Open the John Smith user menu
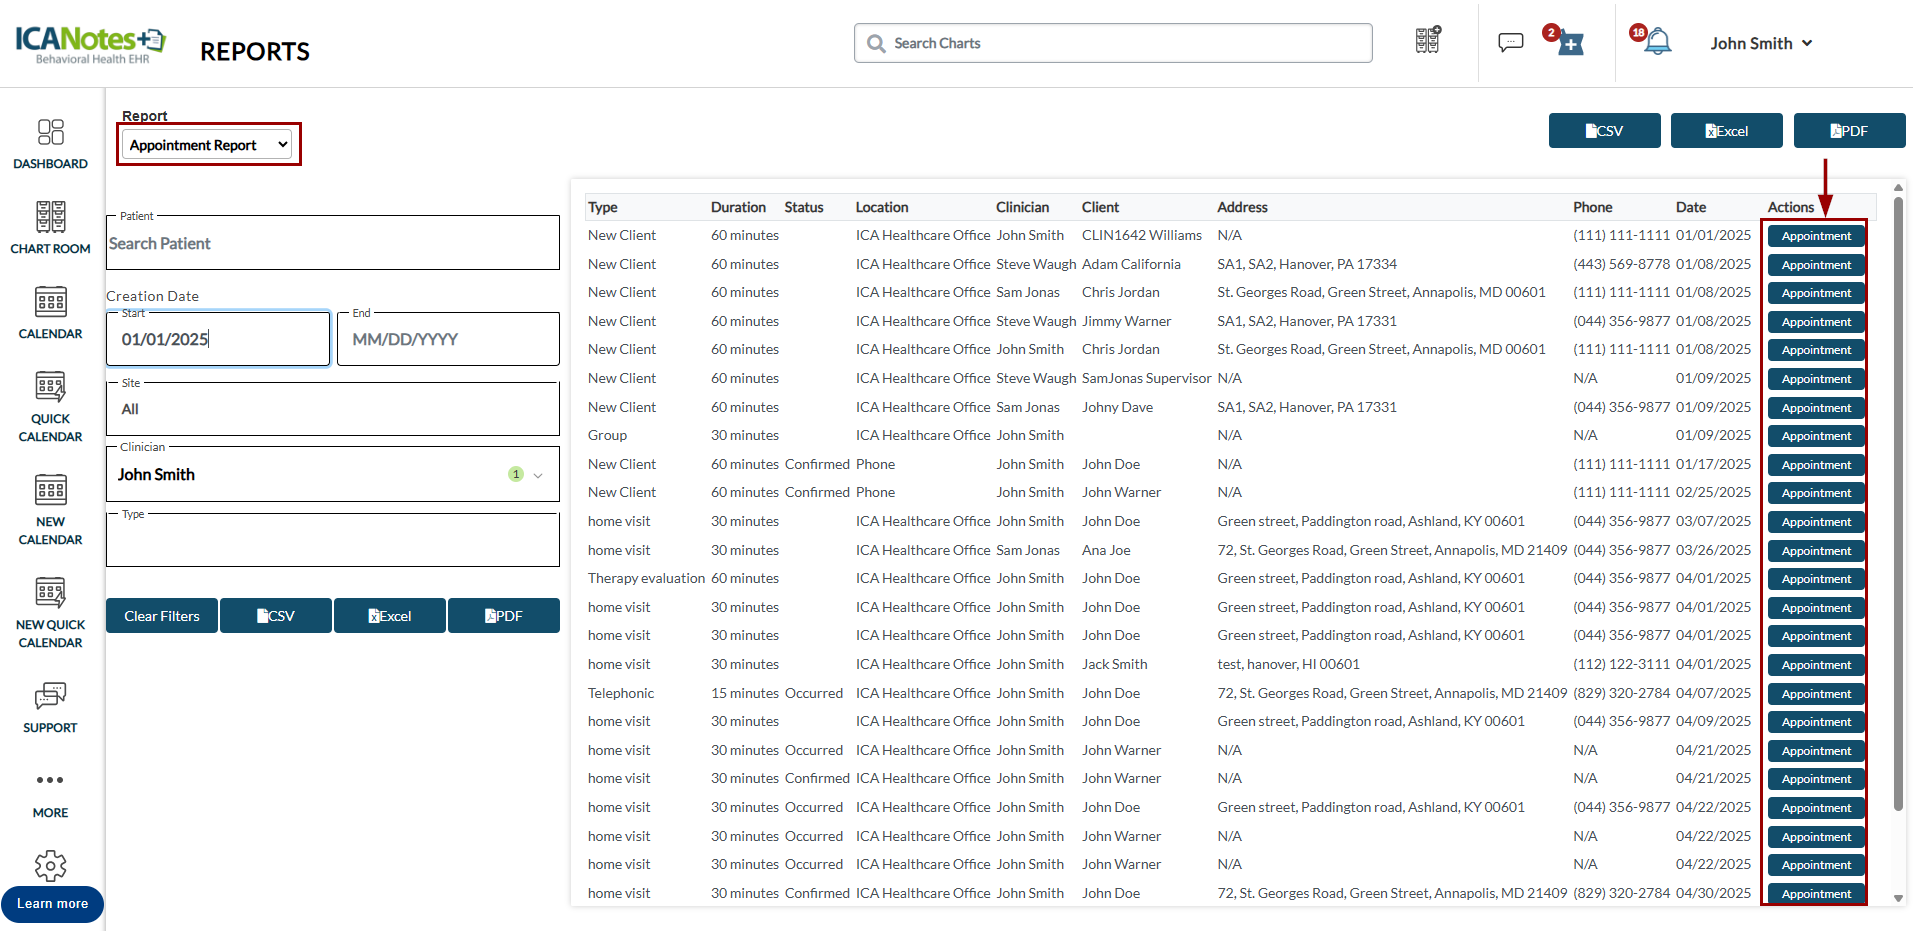 [1760, 43]
